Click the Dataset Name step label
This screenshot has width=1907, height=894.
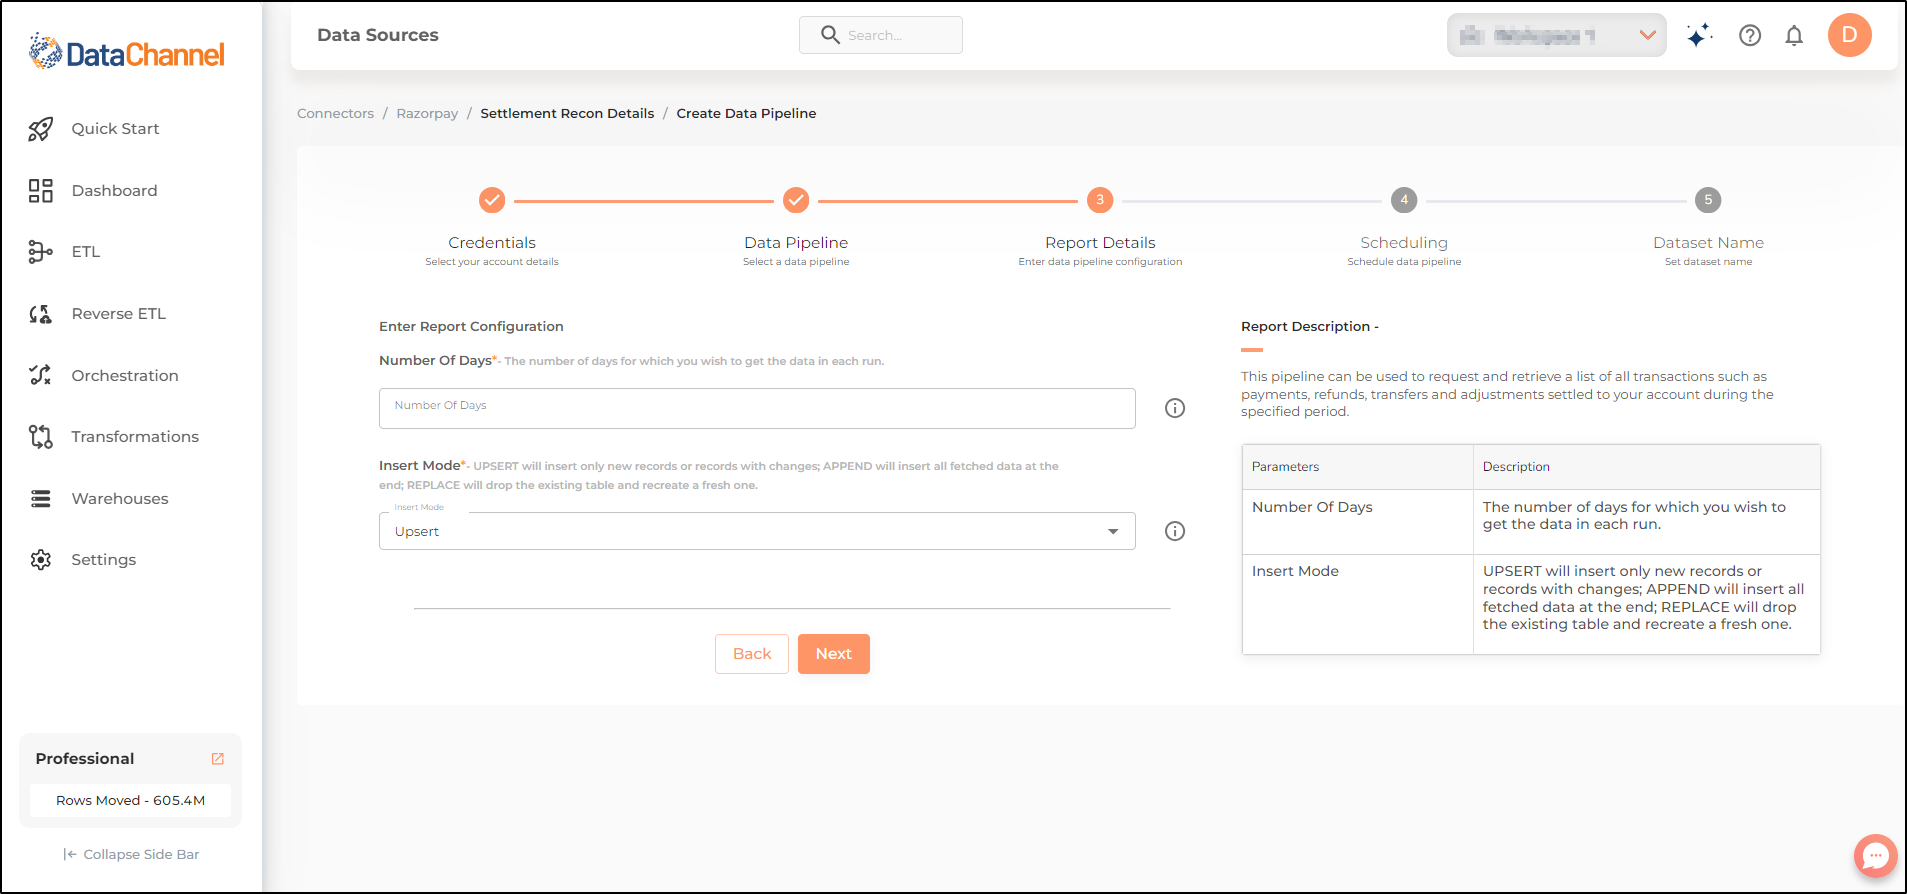pyautogui.click(x=1708, y=243)
